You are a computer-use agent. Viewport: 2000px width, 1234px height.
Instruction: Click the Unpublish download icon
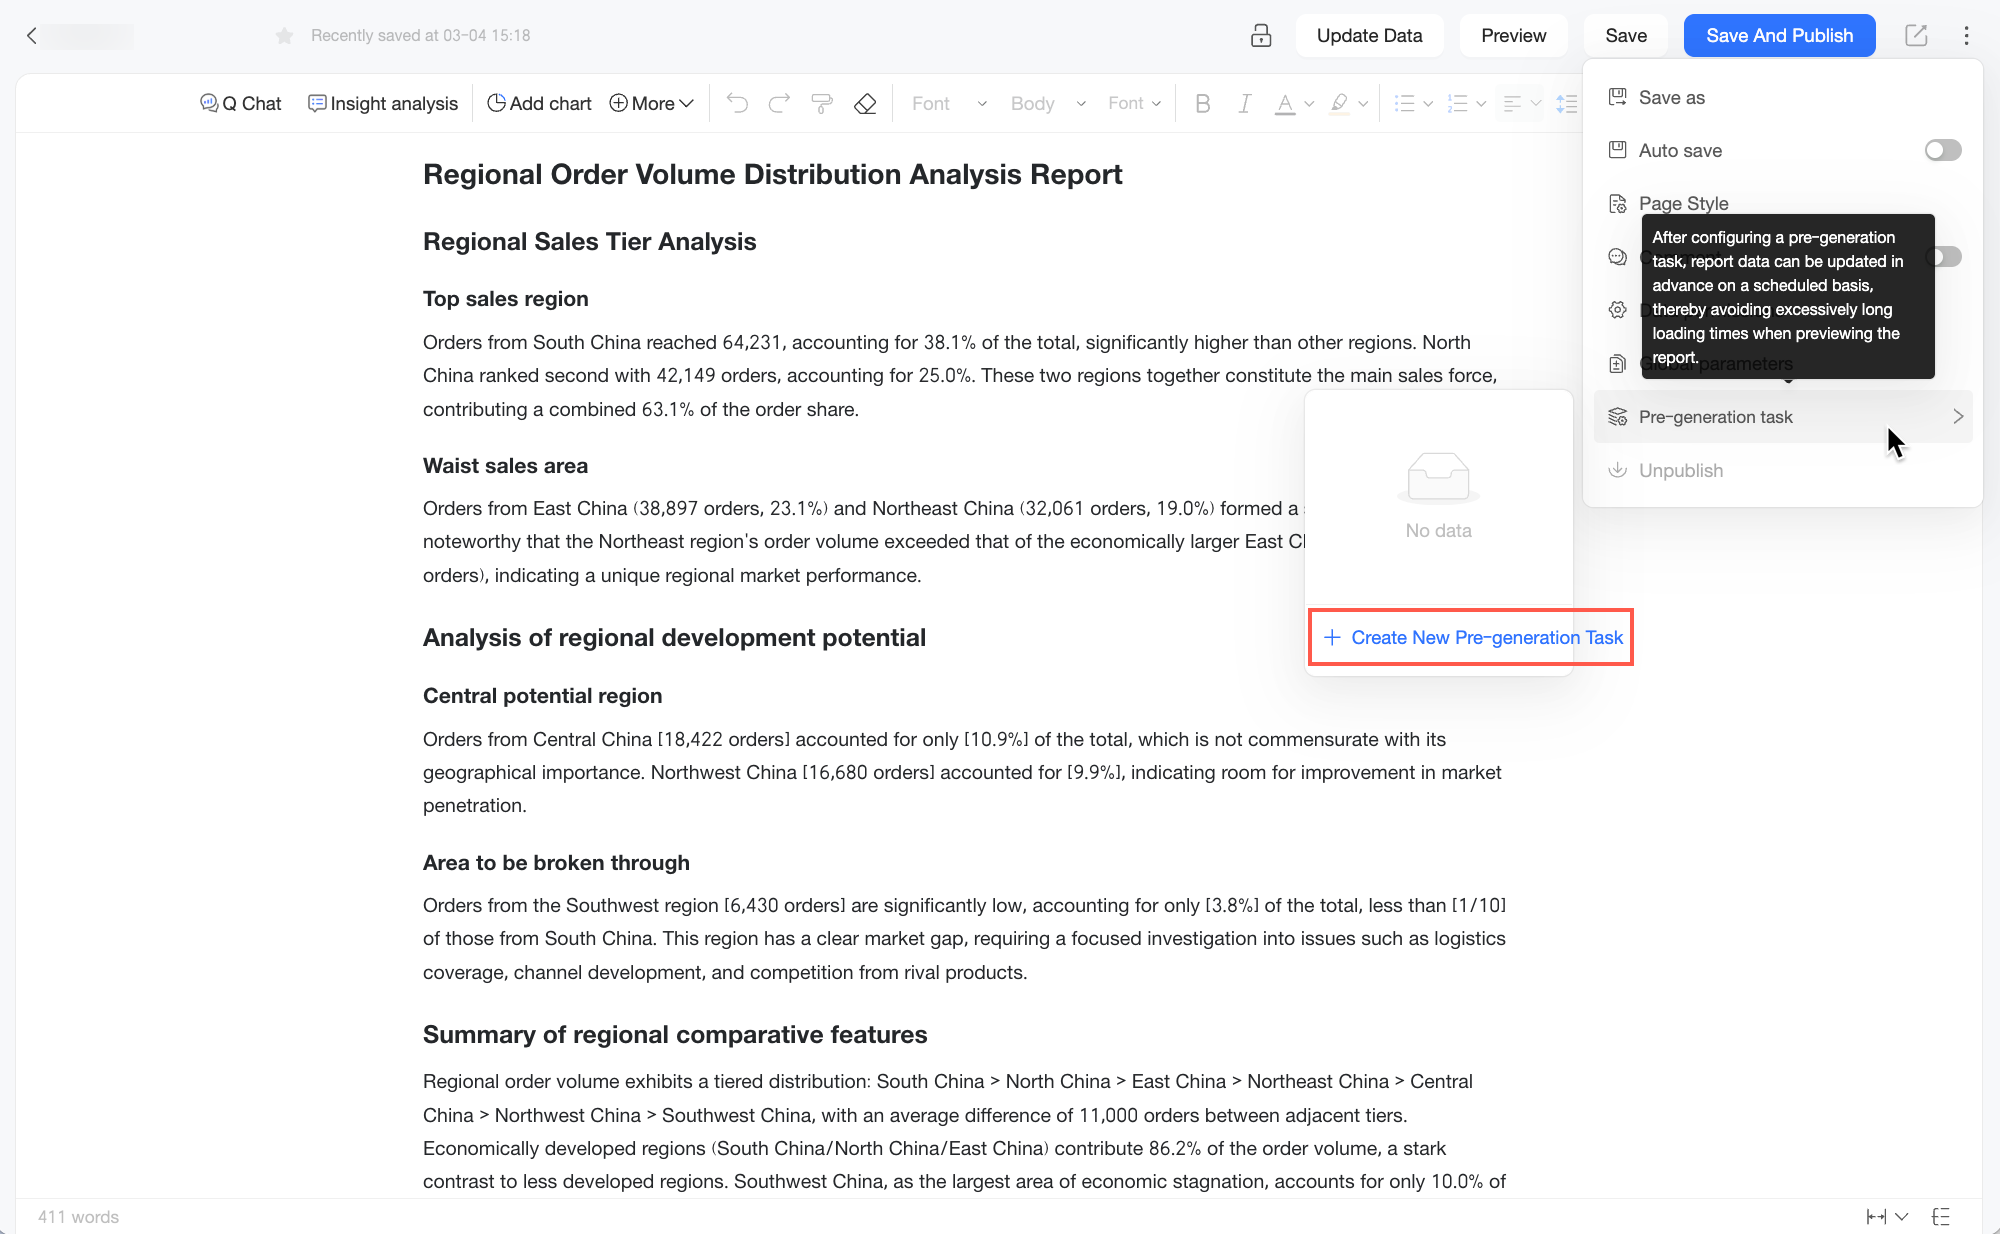[1617, 470]
